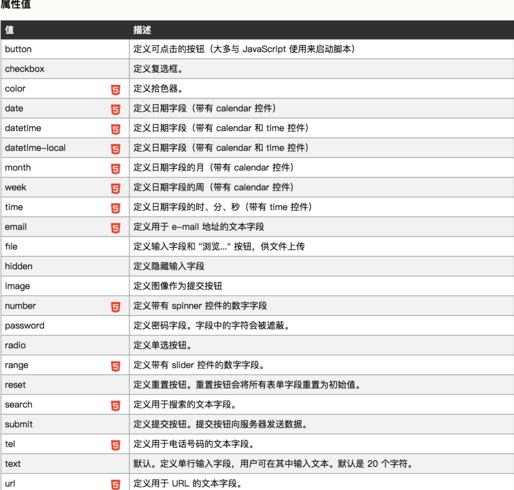Select the 'url' value text
This screenshot has width=514, height=490.
pos(10,483)
